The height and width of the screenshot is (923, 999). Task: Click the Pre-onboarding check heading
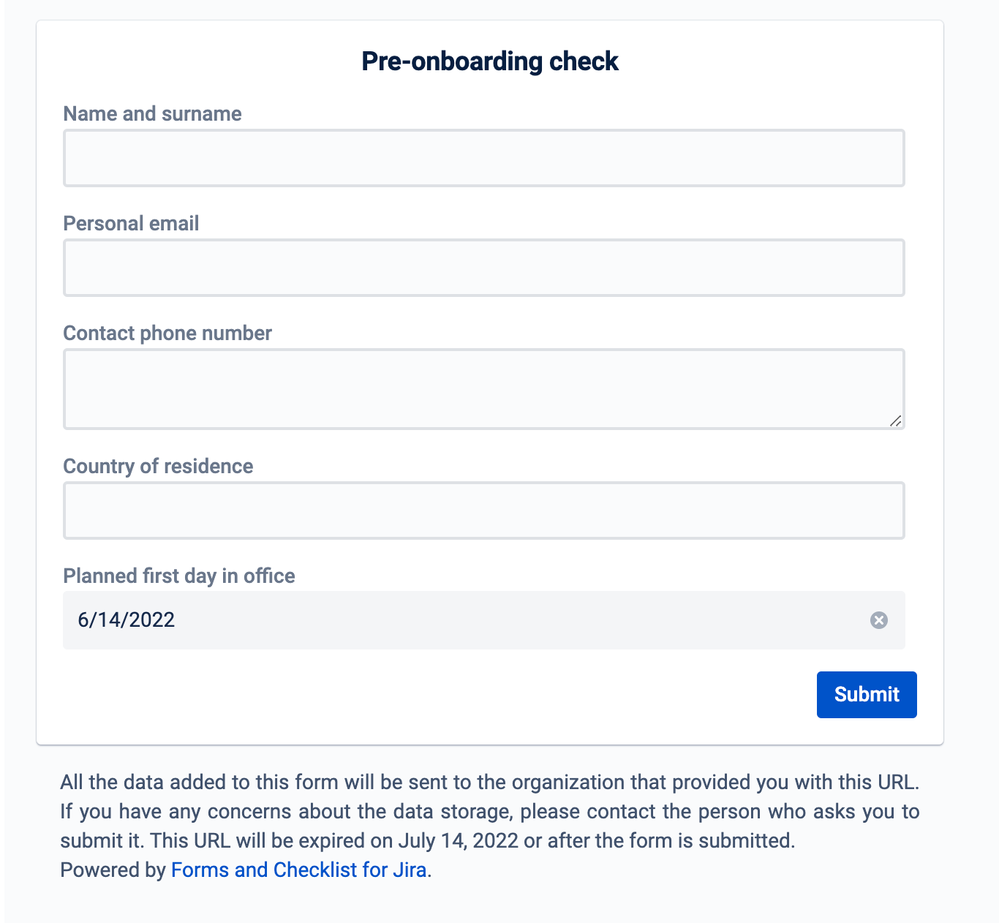(490, 62)
